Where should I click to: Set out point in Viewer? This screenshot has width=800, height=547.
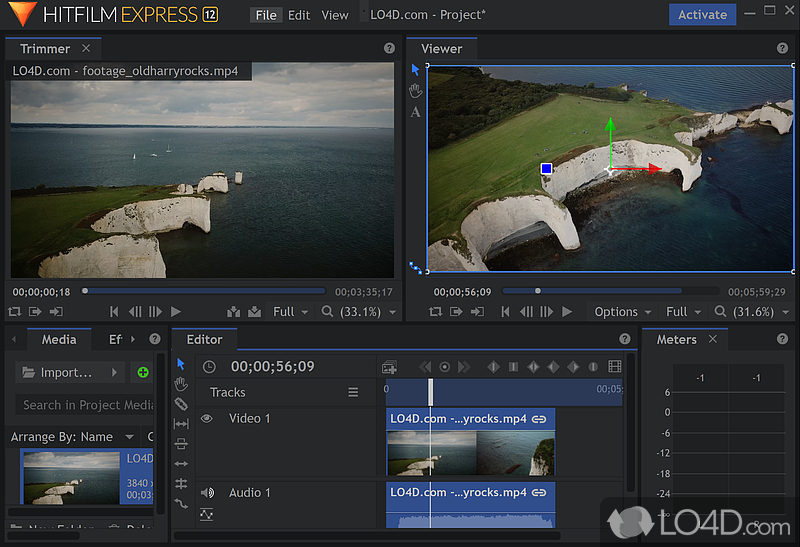(x=477, y=312)
